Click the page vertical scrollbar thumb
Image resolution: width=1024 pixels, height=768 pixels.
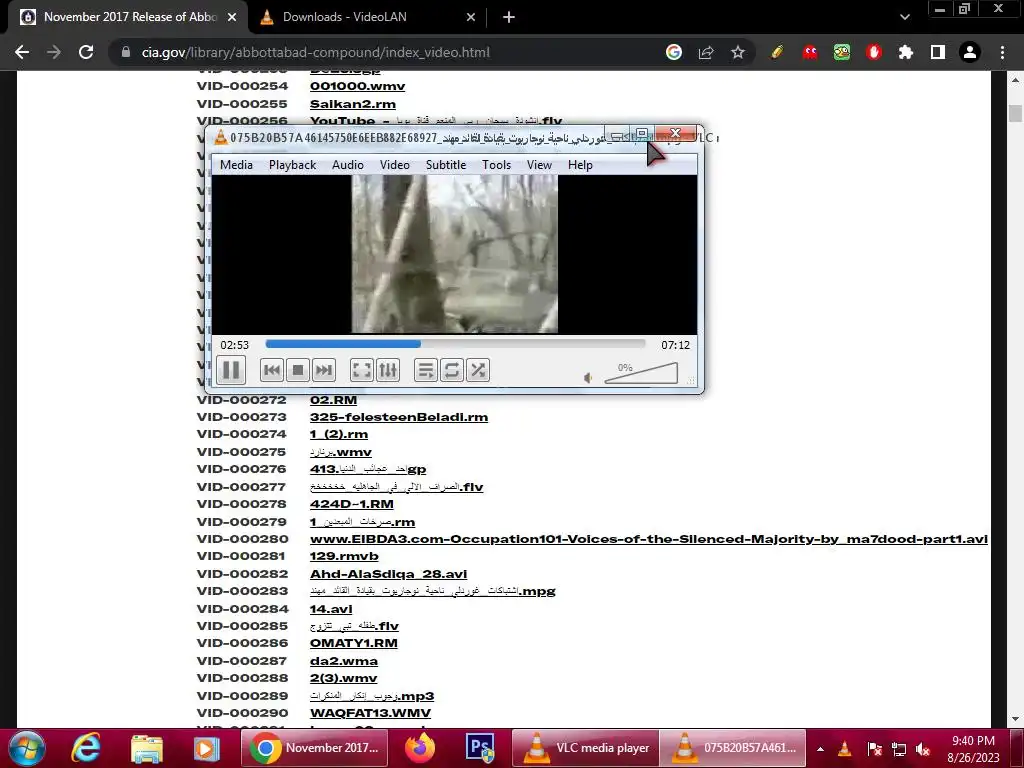tap(1015, 112)
